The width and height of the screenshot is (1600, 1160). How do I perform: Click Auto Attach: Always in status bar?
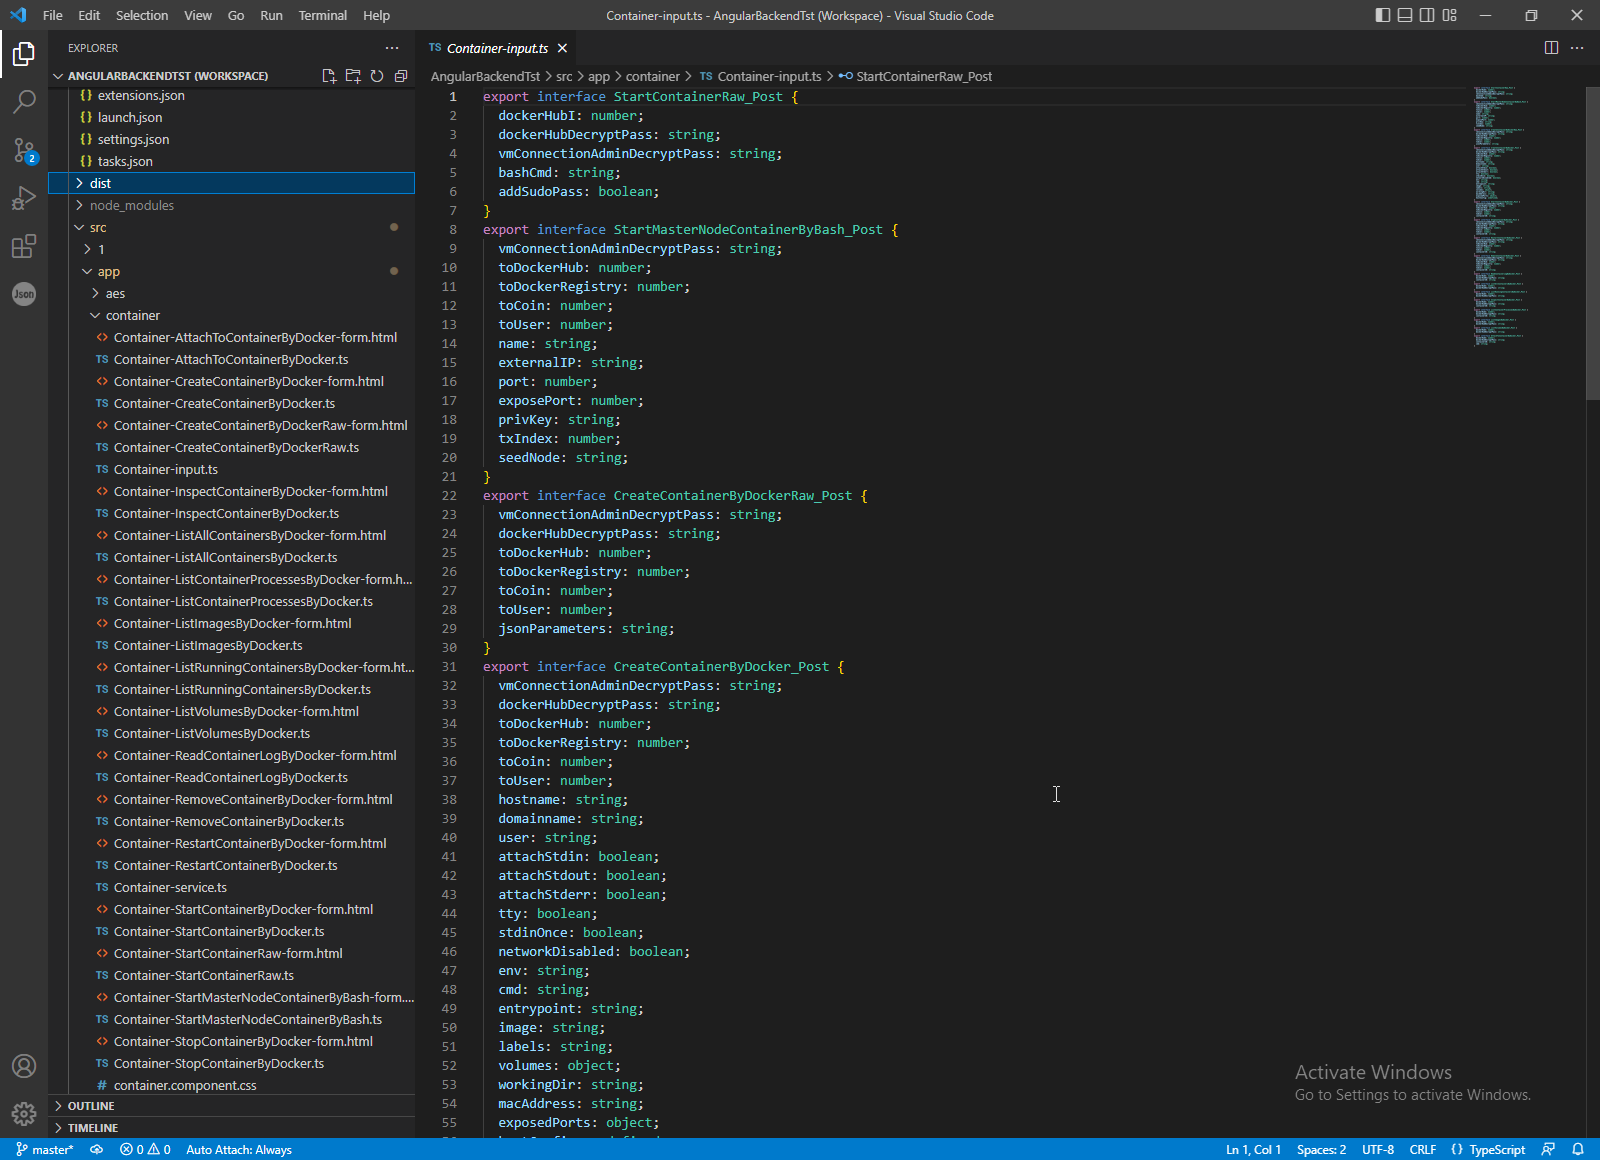(x=238, y=1149)
